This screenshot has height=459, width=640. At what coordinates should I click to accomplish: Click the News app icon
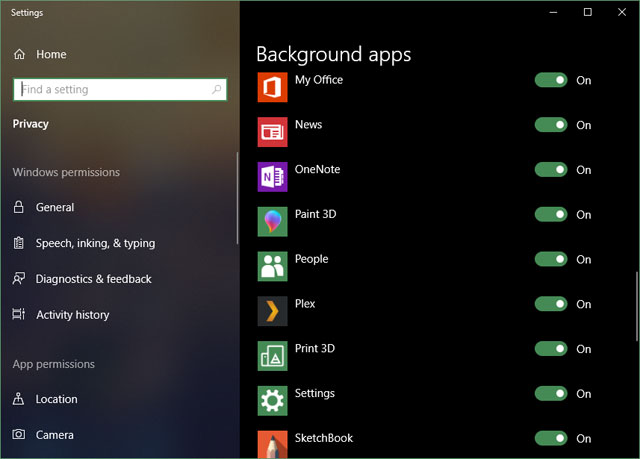273,132
